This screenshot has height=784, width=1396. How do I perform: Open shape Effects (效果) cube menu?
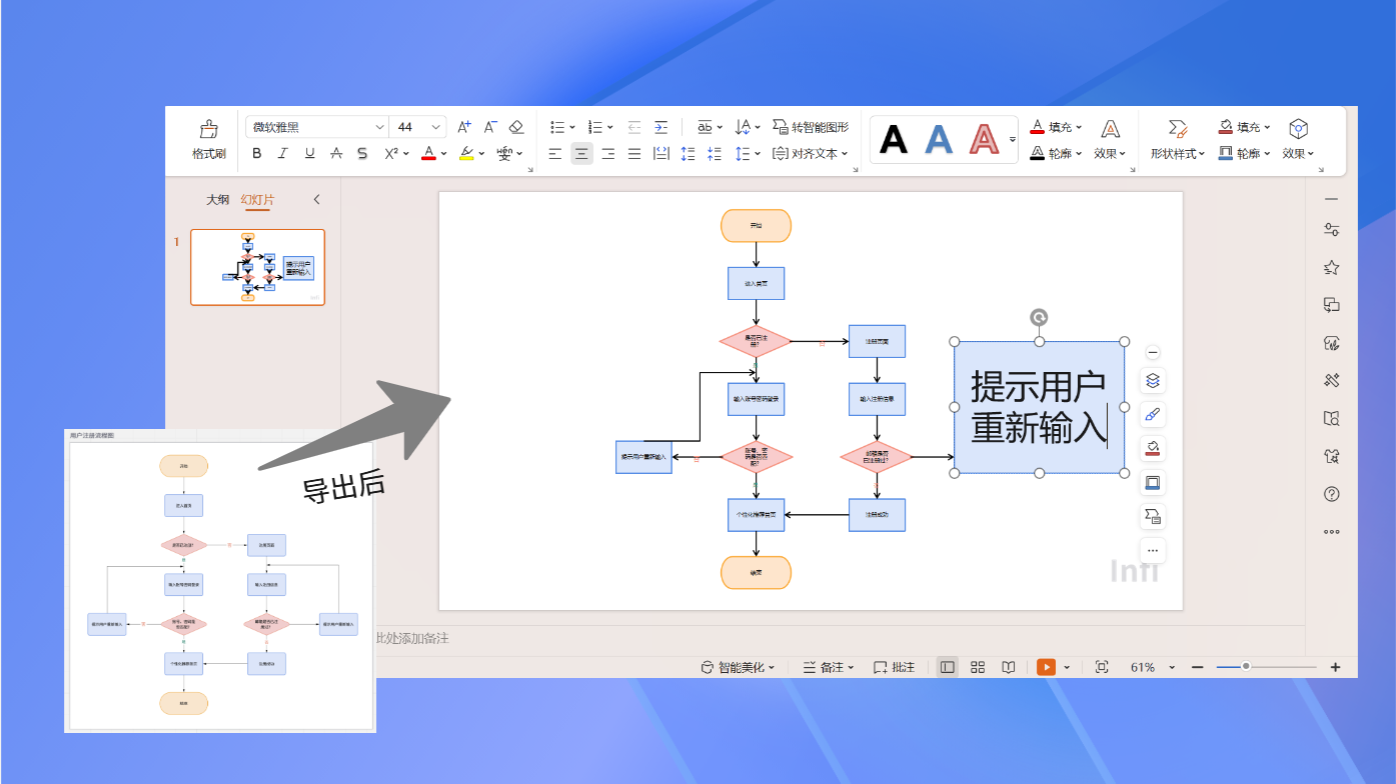pos(1298,139)
